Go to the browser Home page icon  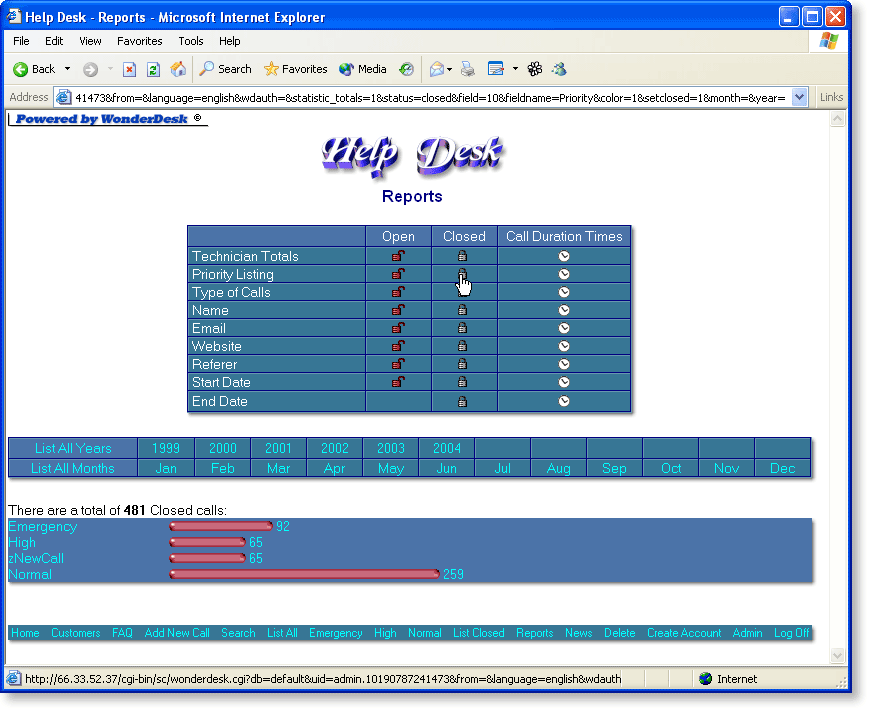tap(178, 70)
